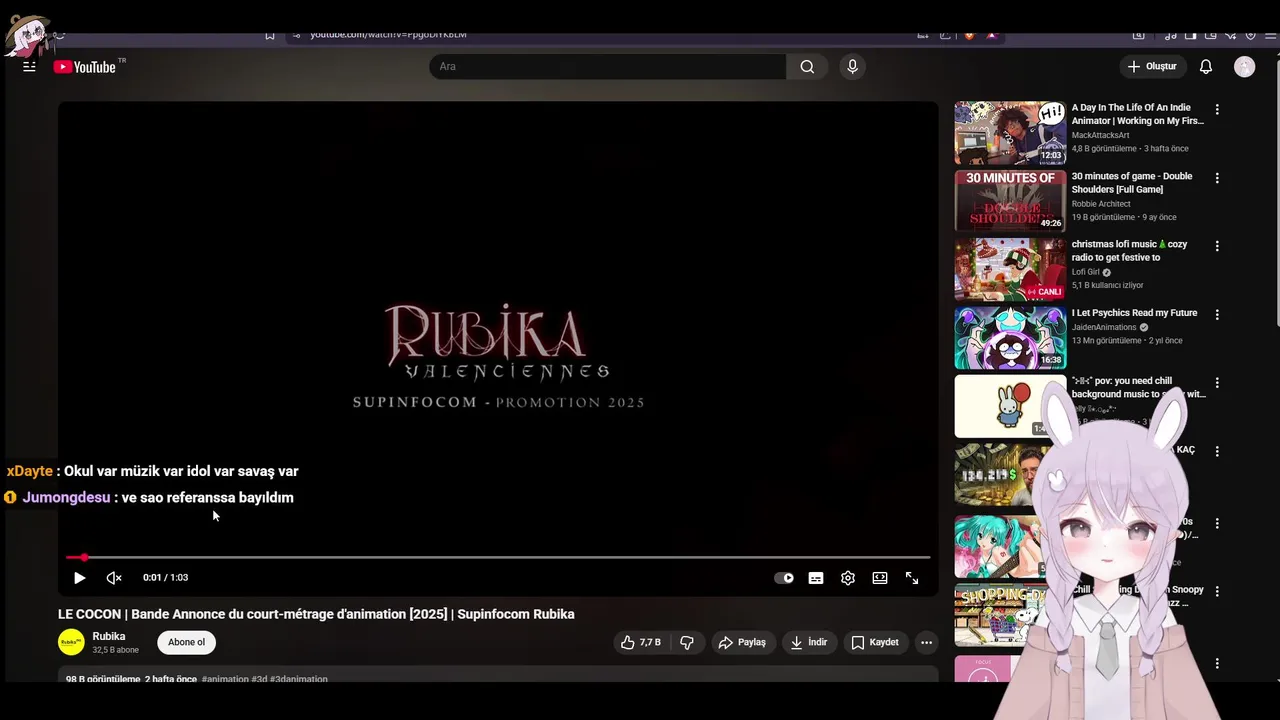
Task: Toggle subtitles captions button
Action: (x=816, y=578)
